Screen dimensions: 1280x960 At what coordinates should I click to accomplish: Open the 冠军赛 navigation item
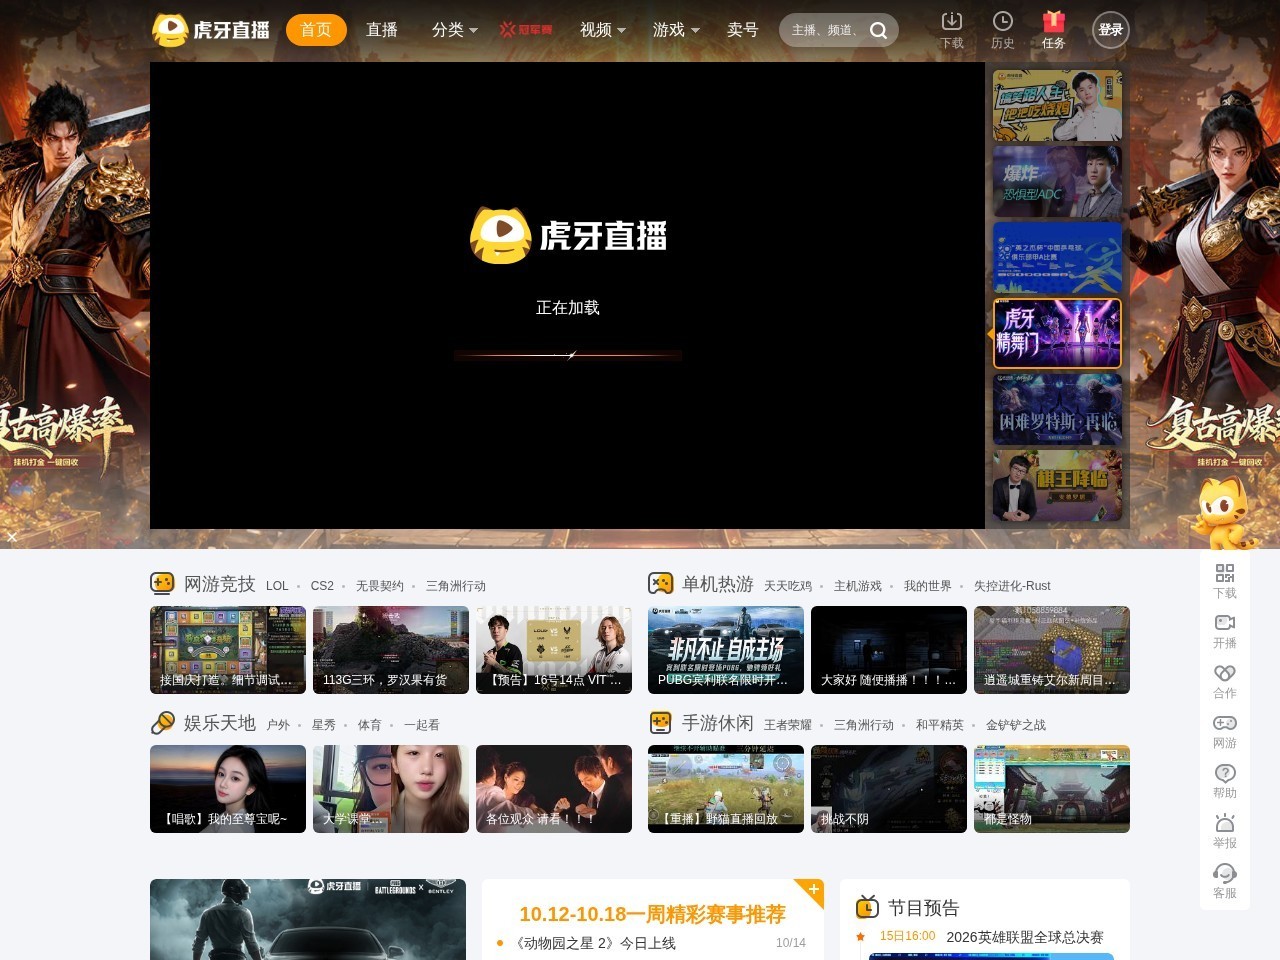pyautogui.click(x=526, y=30)
